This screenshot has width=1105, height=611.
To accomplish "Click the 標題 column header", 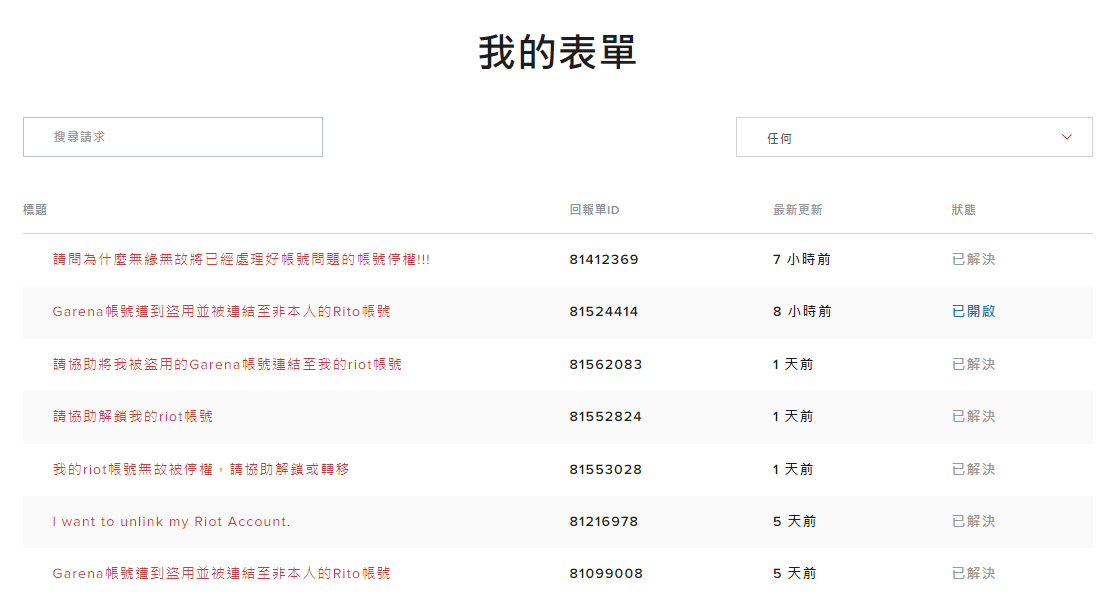I will click(35, 210).
